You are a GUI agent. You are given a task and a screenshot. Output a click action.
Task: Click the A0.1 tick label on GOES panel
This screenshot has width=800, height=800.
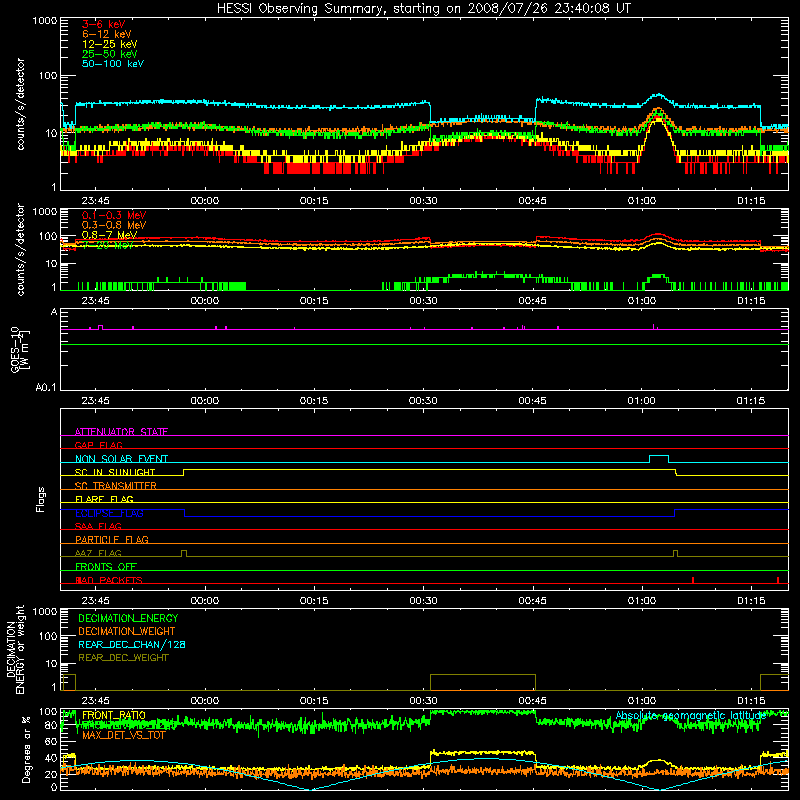click(46, 388)
